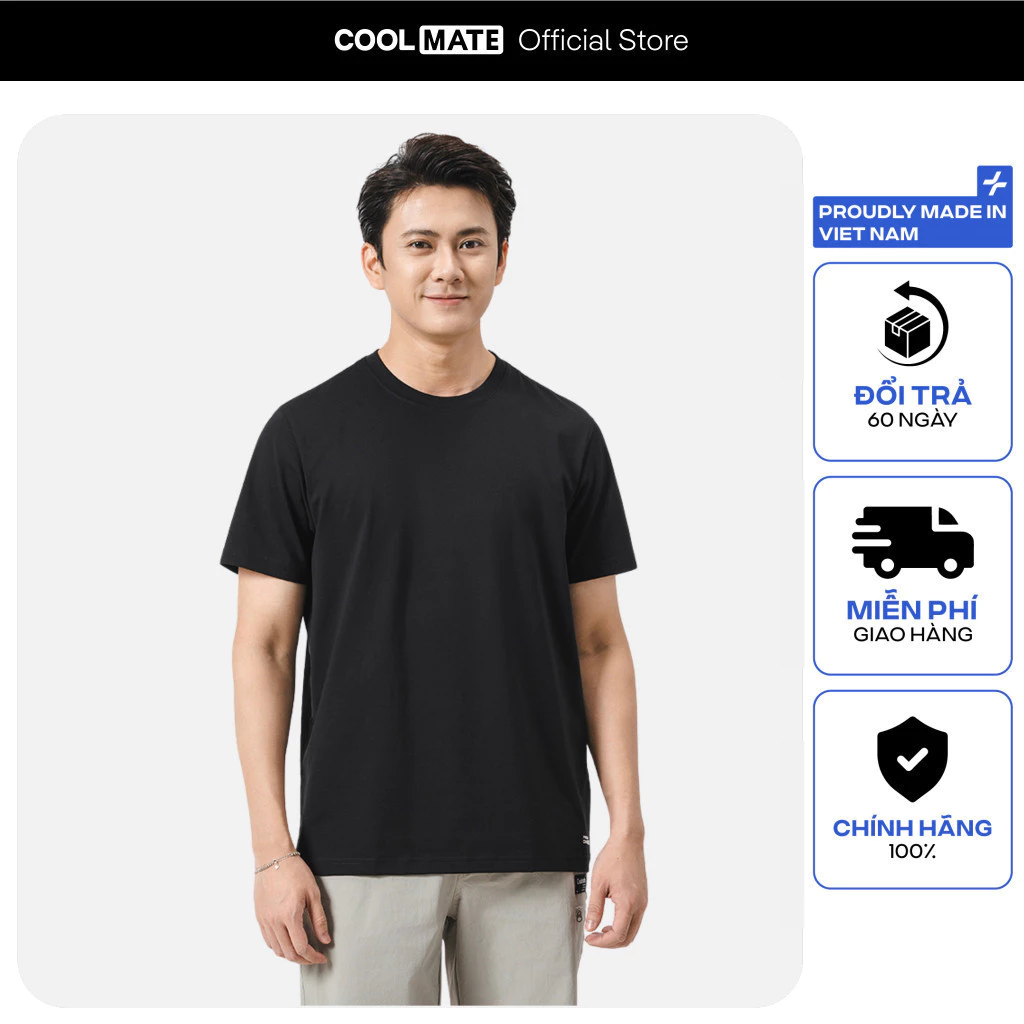Viewport: 1024px width, 1024px height.
Task: Open the MIỄN PHÍ GIAO HÀNG card
Action: click(912, 575)
